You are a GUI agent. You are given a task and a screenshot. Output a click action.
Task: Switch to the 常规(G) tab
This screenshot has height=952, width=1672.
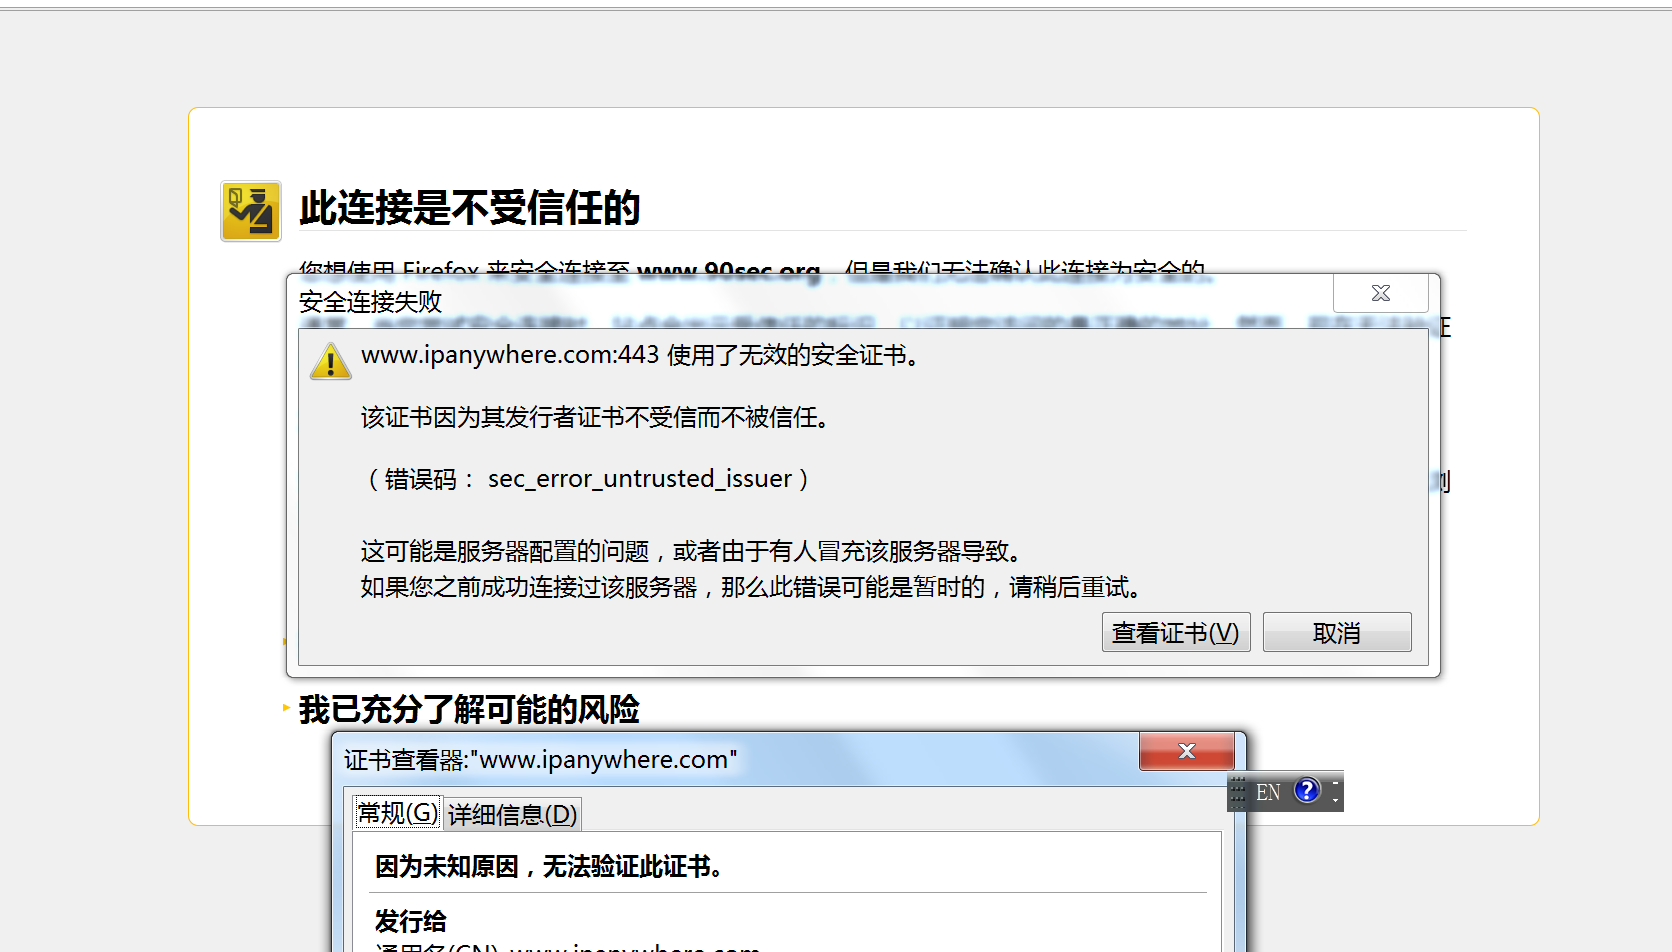click(397, 813)
